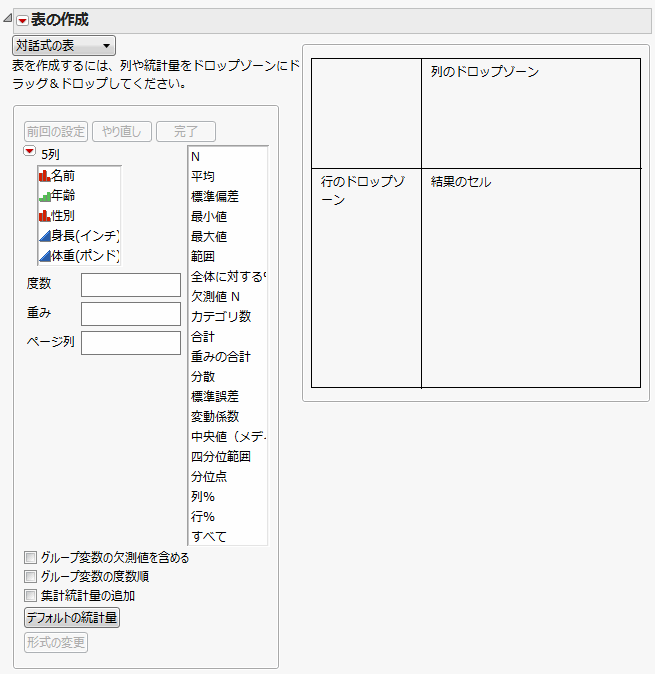This screenshot has height=674, width=655.
Task: Click the ordinal icon of the 年齢 column
Action: pyautogui.click(x=45, y=196)
